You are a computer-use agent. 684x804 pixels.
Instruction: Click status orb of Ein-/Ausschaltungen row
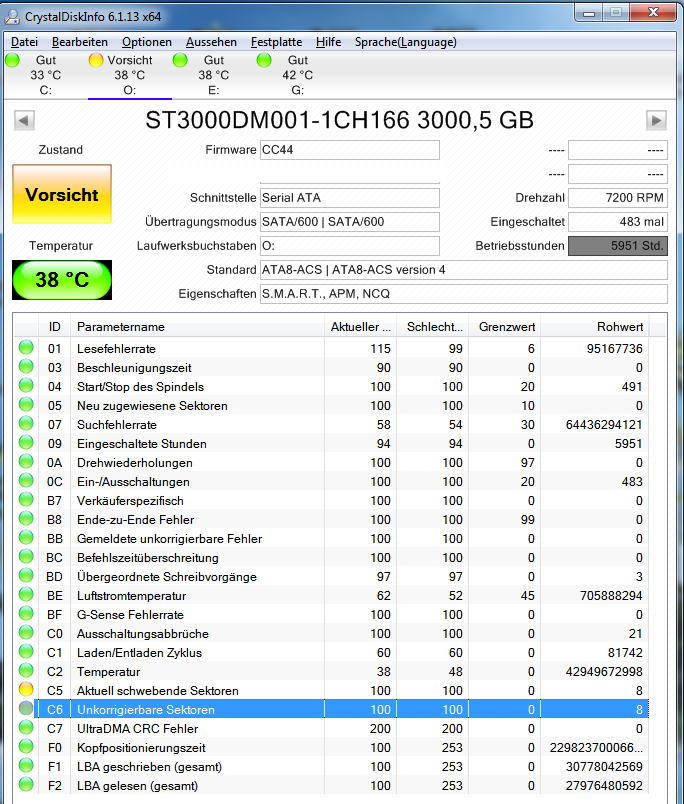[26, 480]
